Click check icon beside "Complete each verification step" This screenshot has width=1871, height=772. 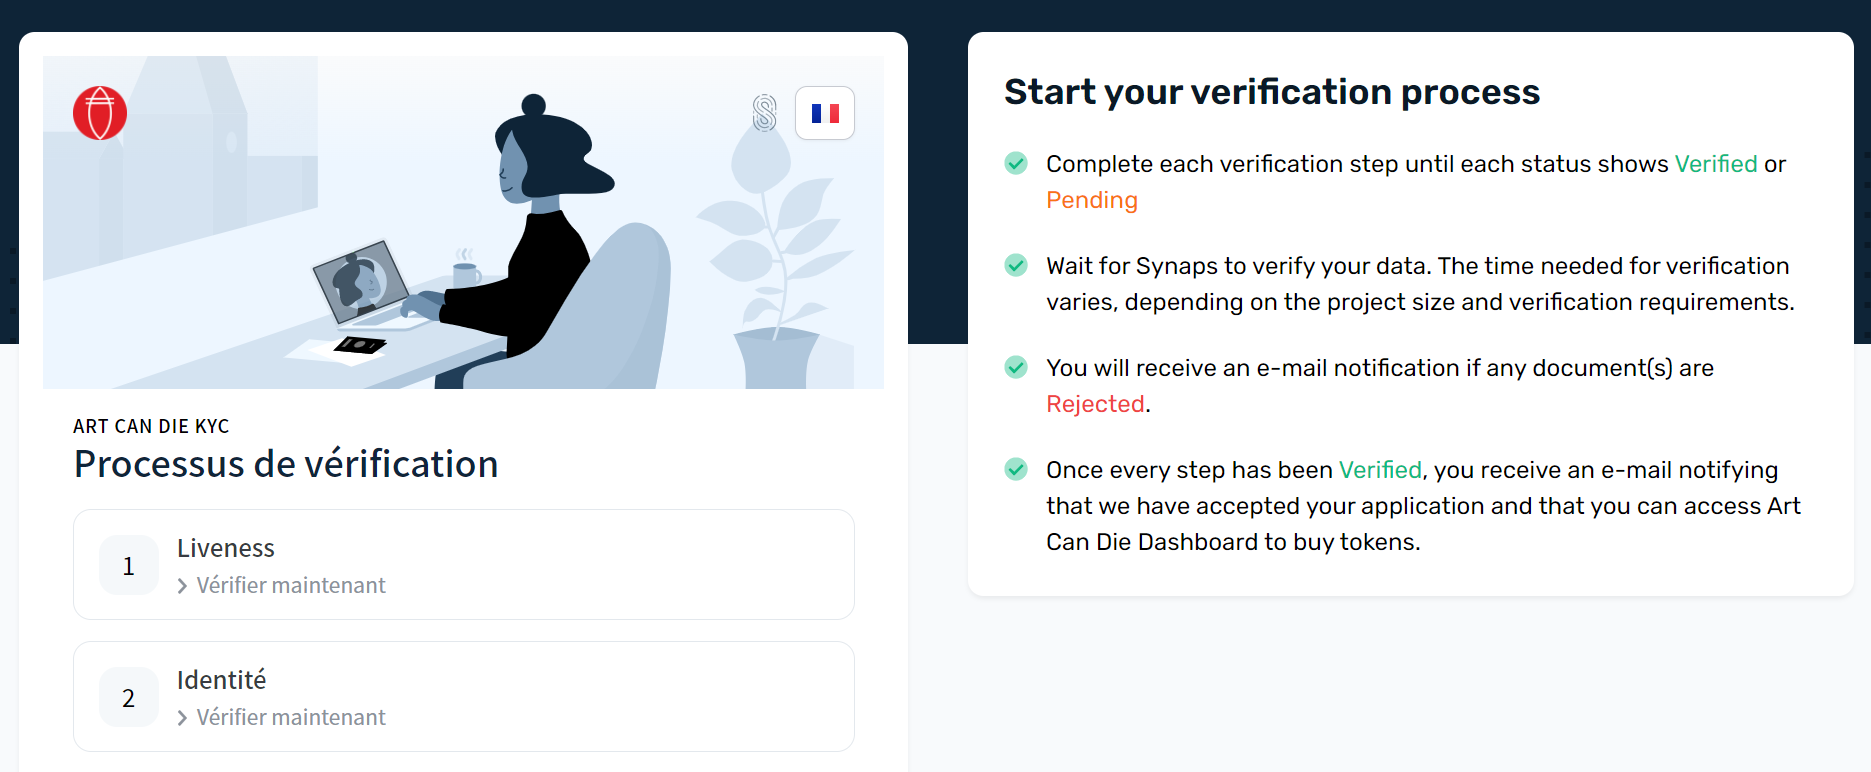[1016, 163]
